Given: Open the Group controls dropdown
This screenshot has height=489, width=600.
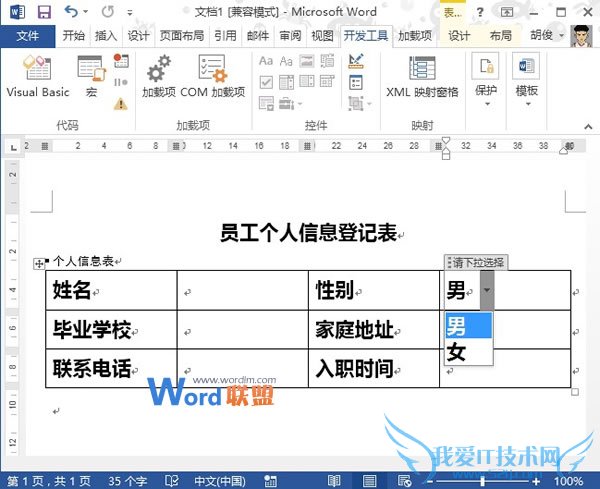Looking at the screenshot, I should point(360,103).
